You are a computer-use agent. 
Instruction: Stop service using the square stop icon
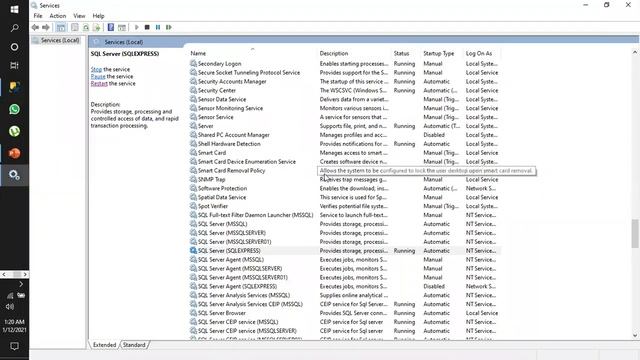click(x=147, y=27)
